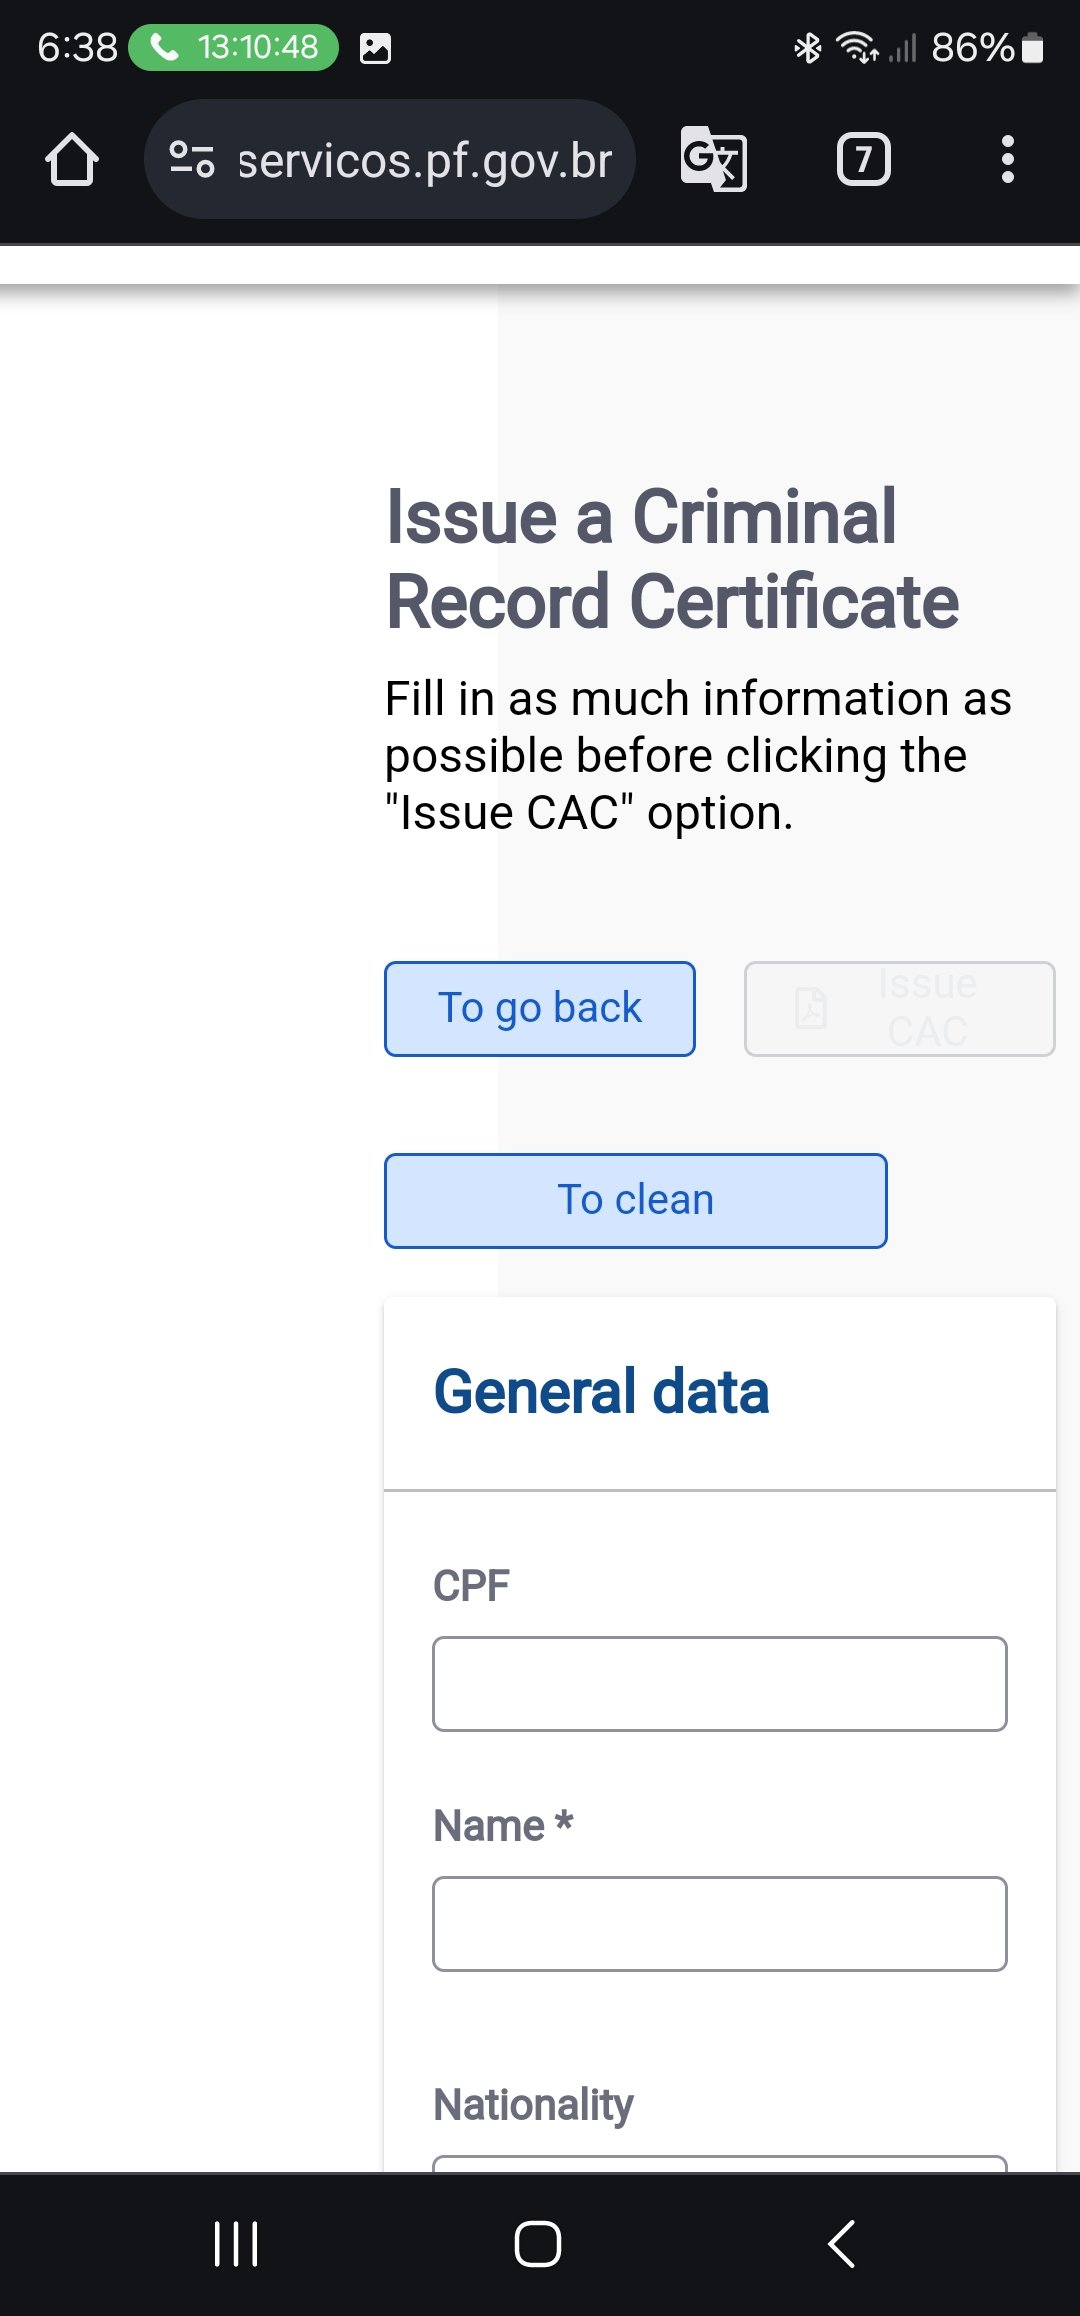The width and height of the screenshot is (1080, 2316).
Task: Tap the Chrome home icon
Action: (72, 160)
